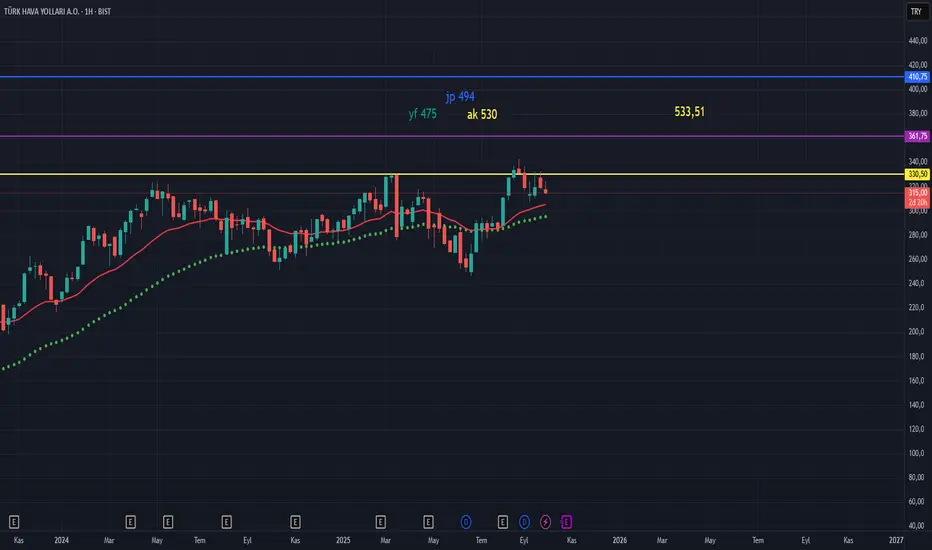Click the earnings marker near Mar 2025
This screenshot has height=550, width=932.
(380, 522)
